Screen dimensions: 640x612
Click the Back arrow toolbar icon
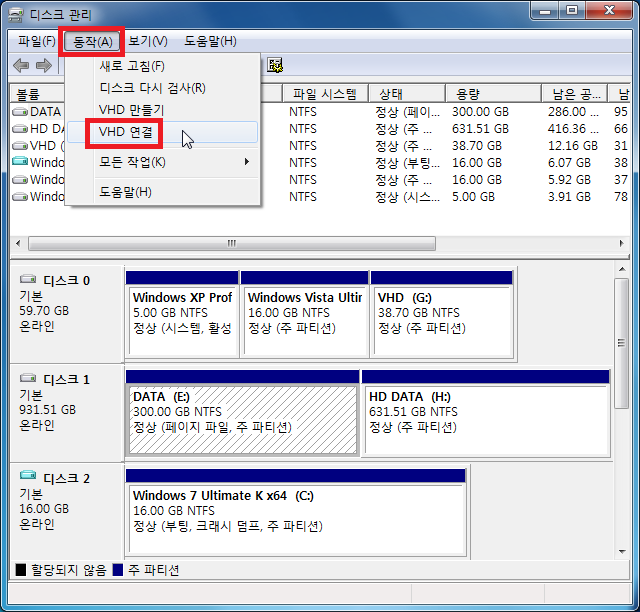coord(21,65)
